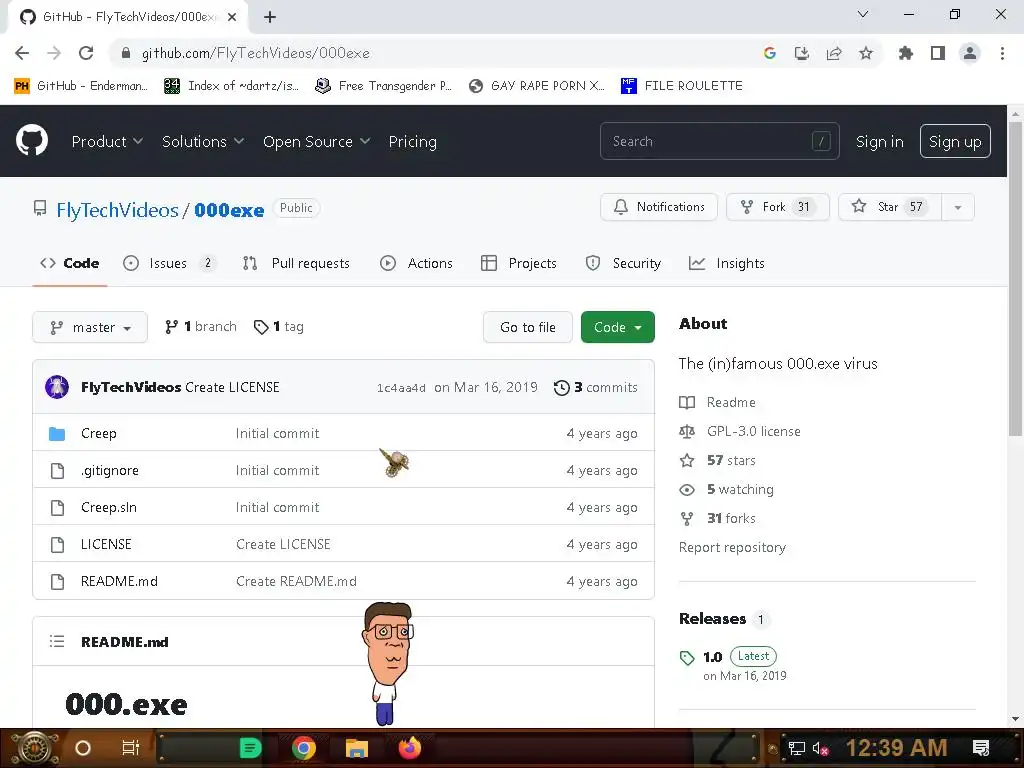Open the Insights tab

pos(726,263)
